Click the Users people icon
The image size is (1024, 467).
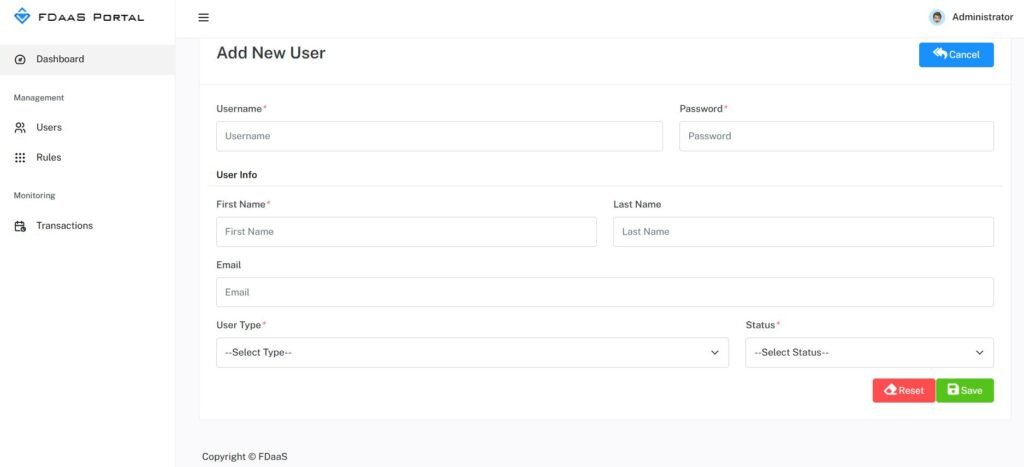20,128
